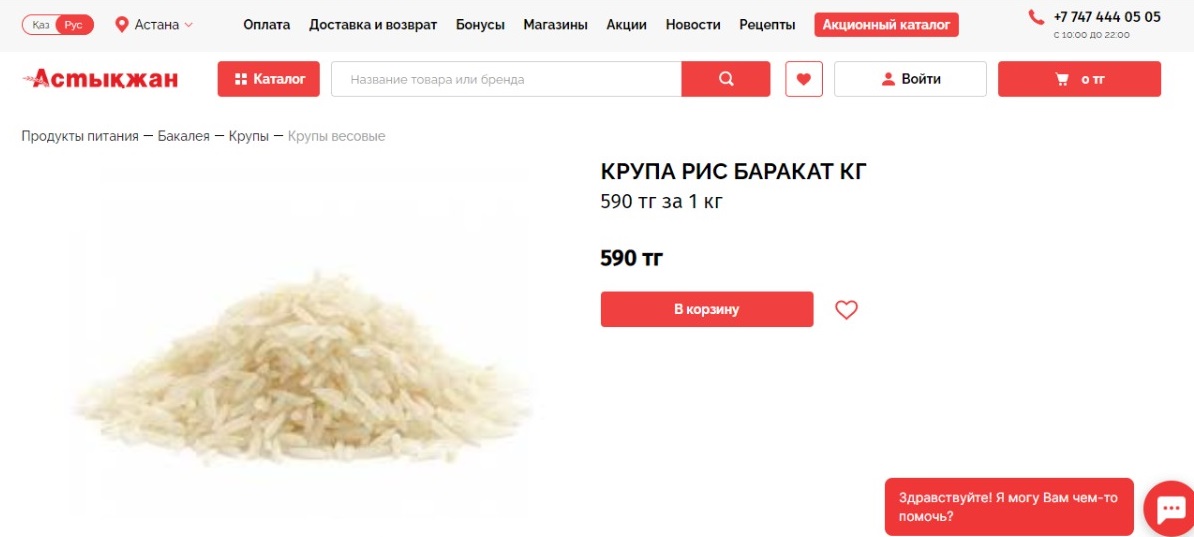
Task: Click the В корзину button
Action: (707, 309)
